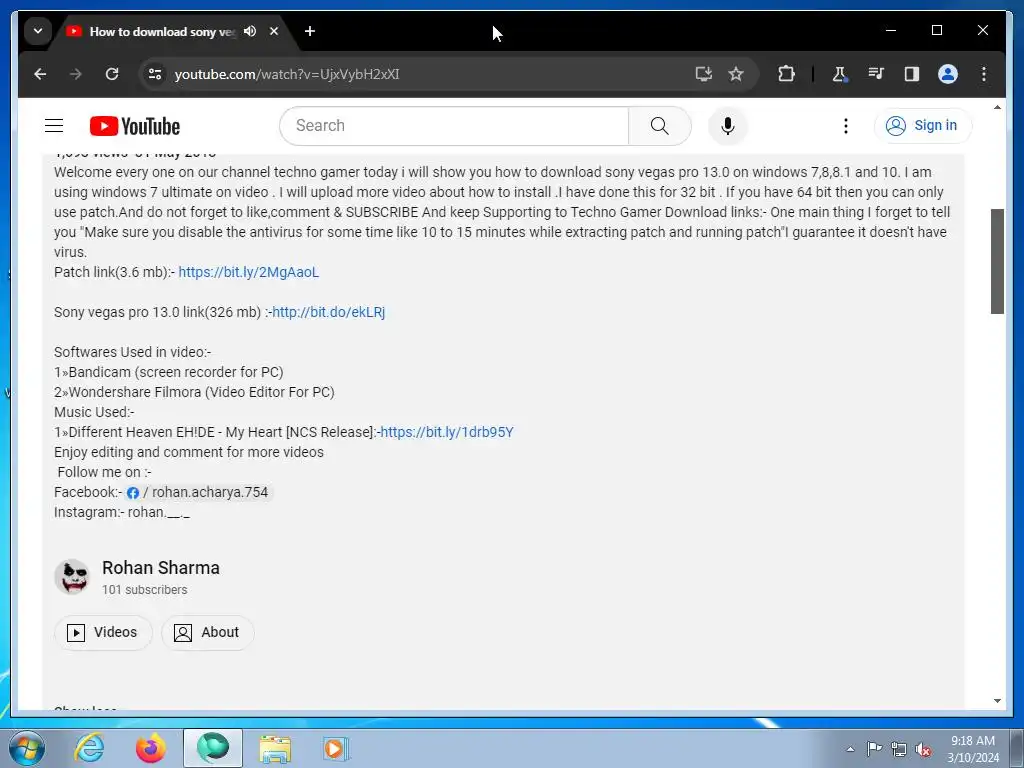1024x768 pixels.
Task: Open the Windows Start button
Action: pyautogui.click(x=27, y=748)
